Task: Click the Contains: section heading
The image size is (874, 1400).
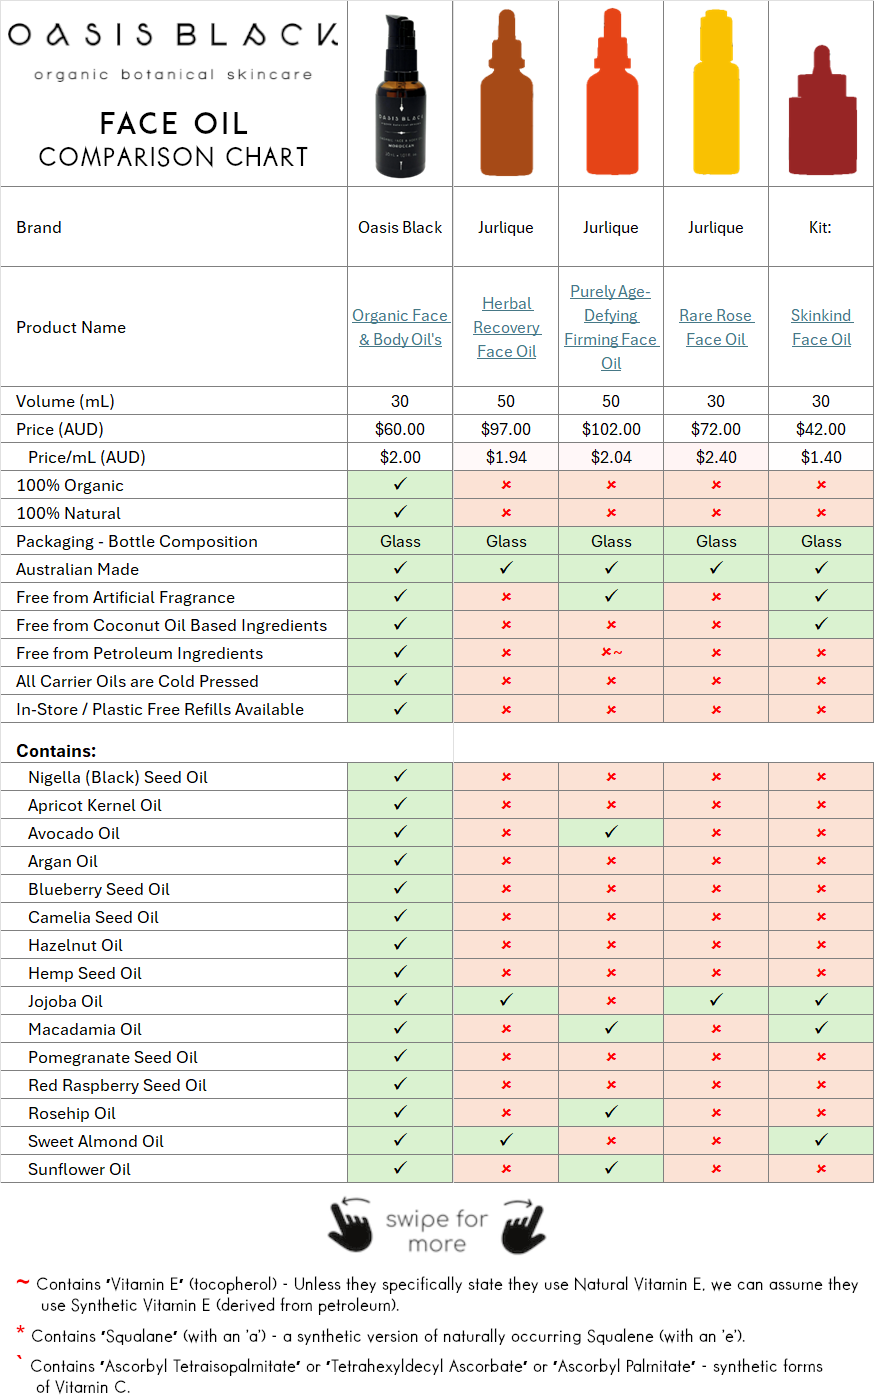Action: 56,751
